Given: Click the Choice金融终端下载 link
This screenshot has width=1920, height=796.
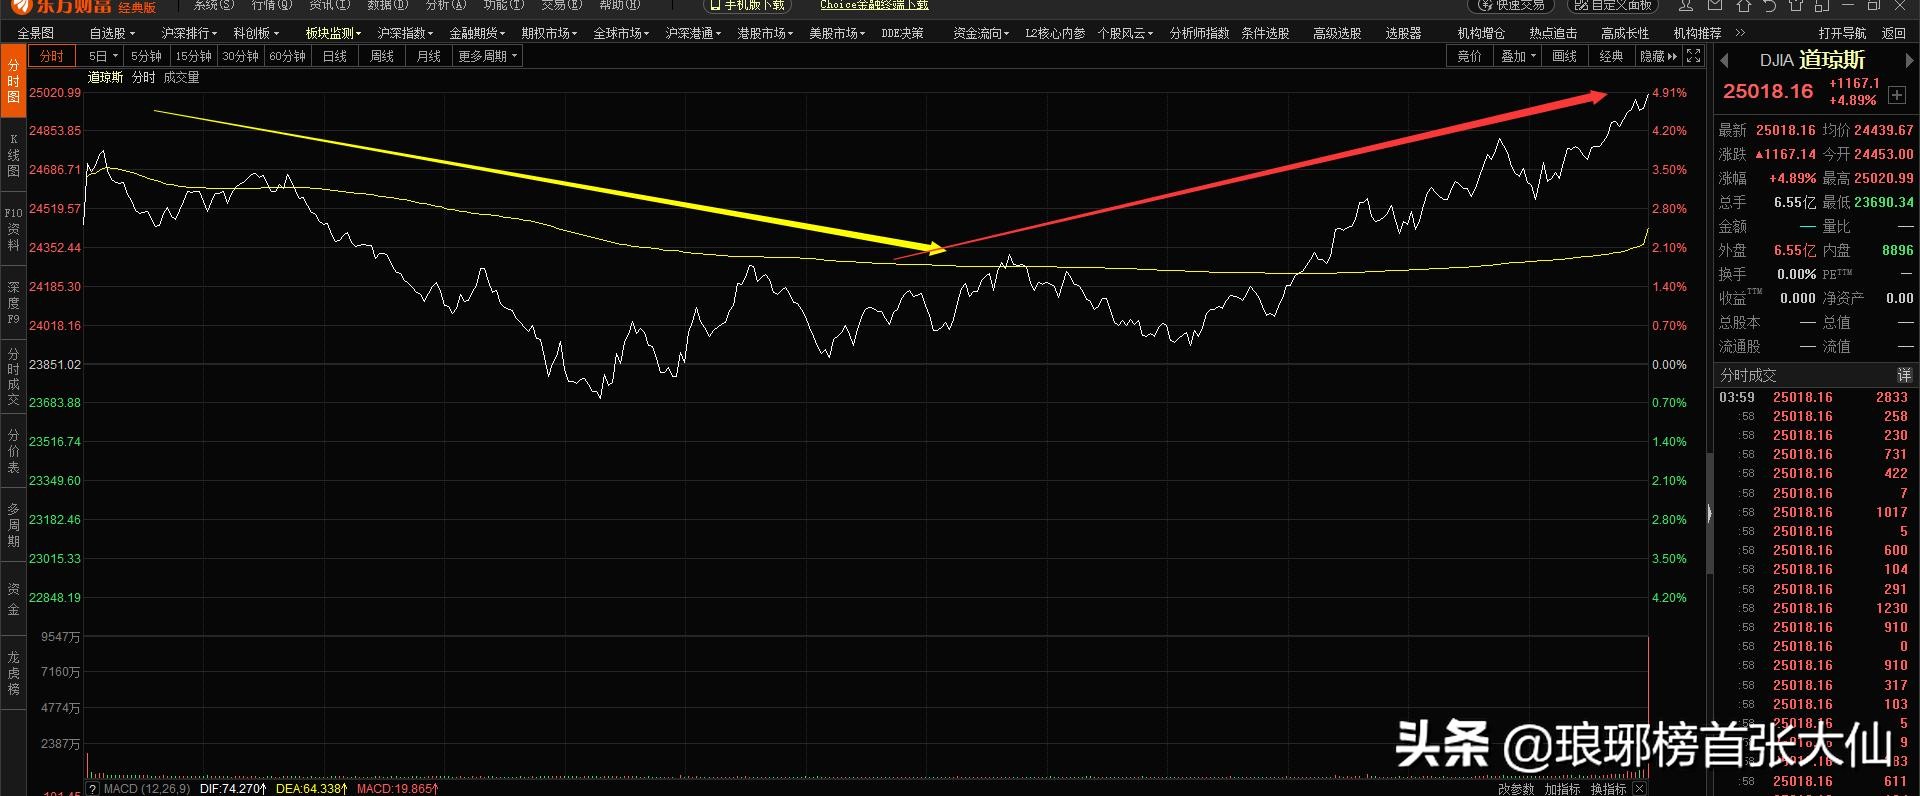Looking at the screenshot, I should pyautogui.click(x=874, y=5).
